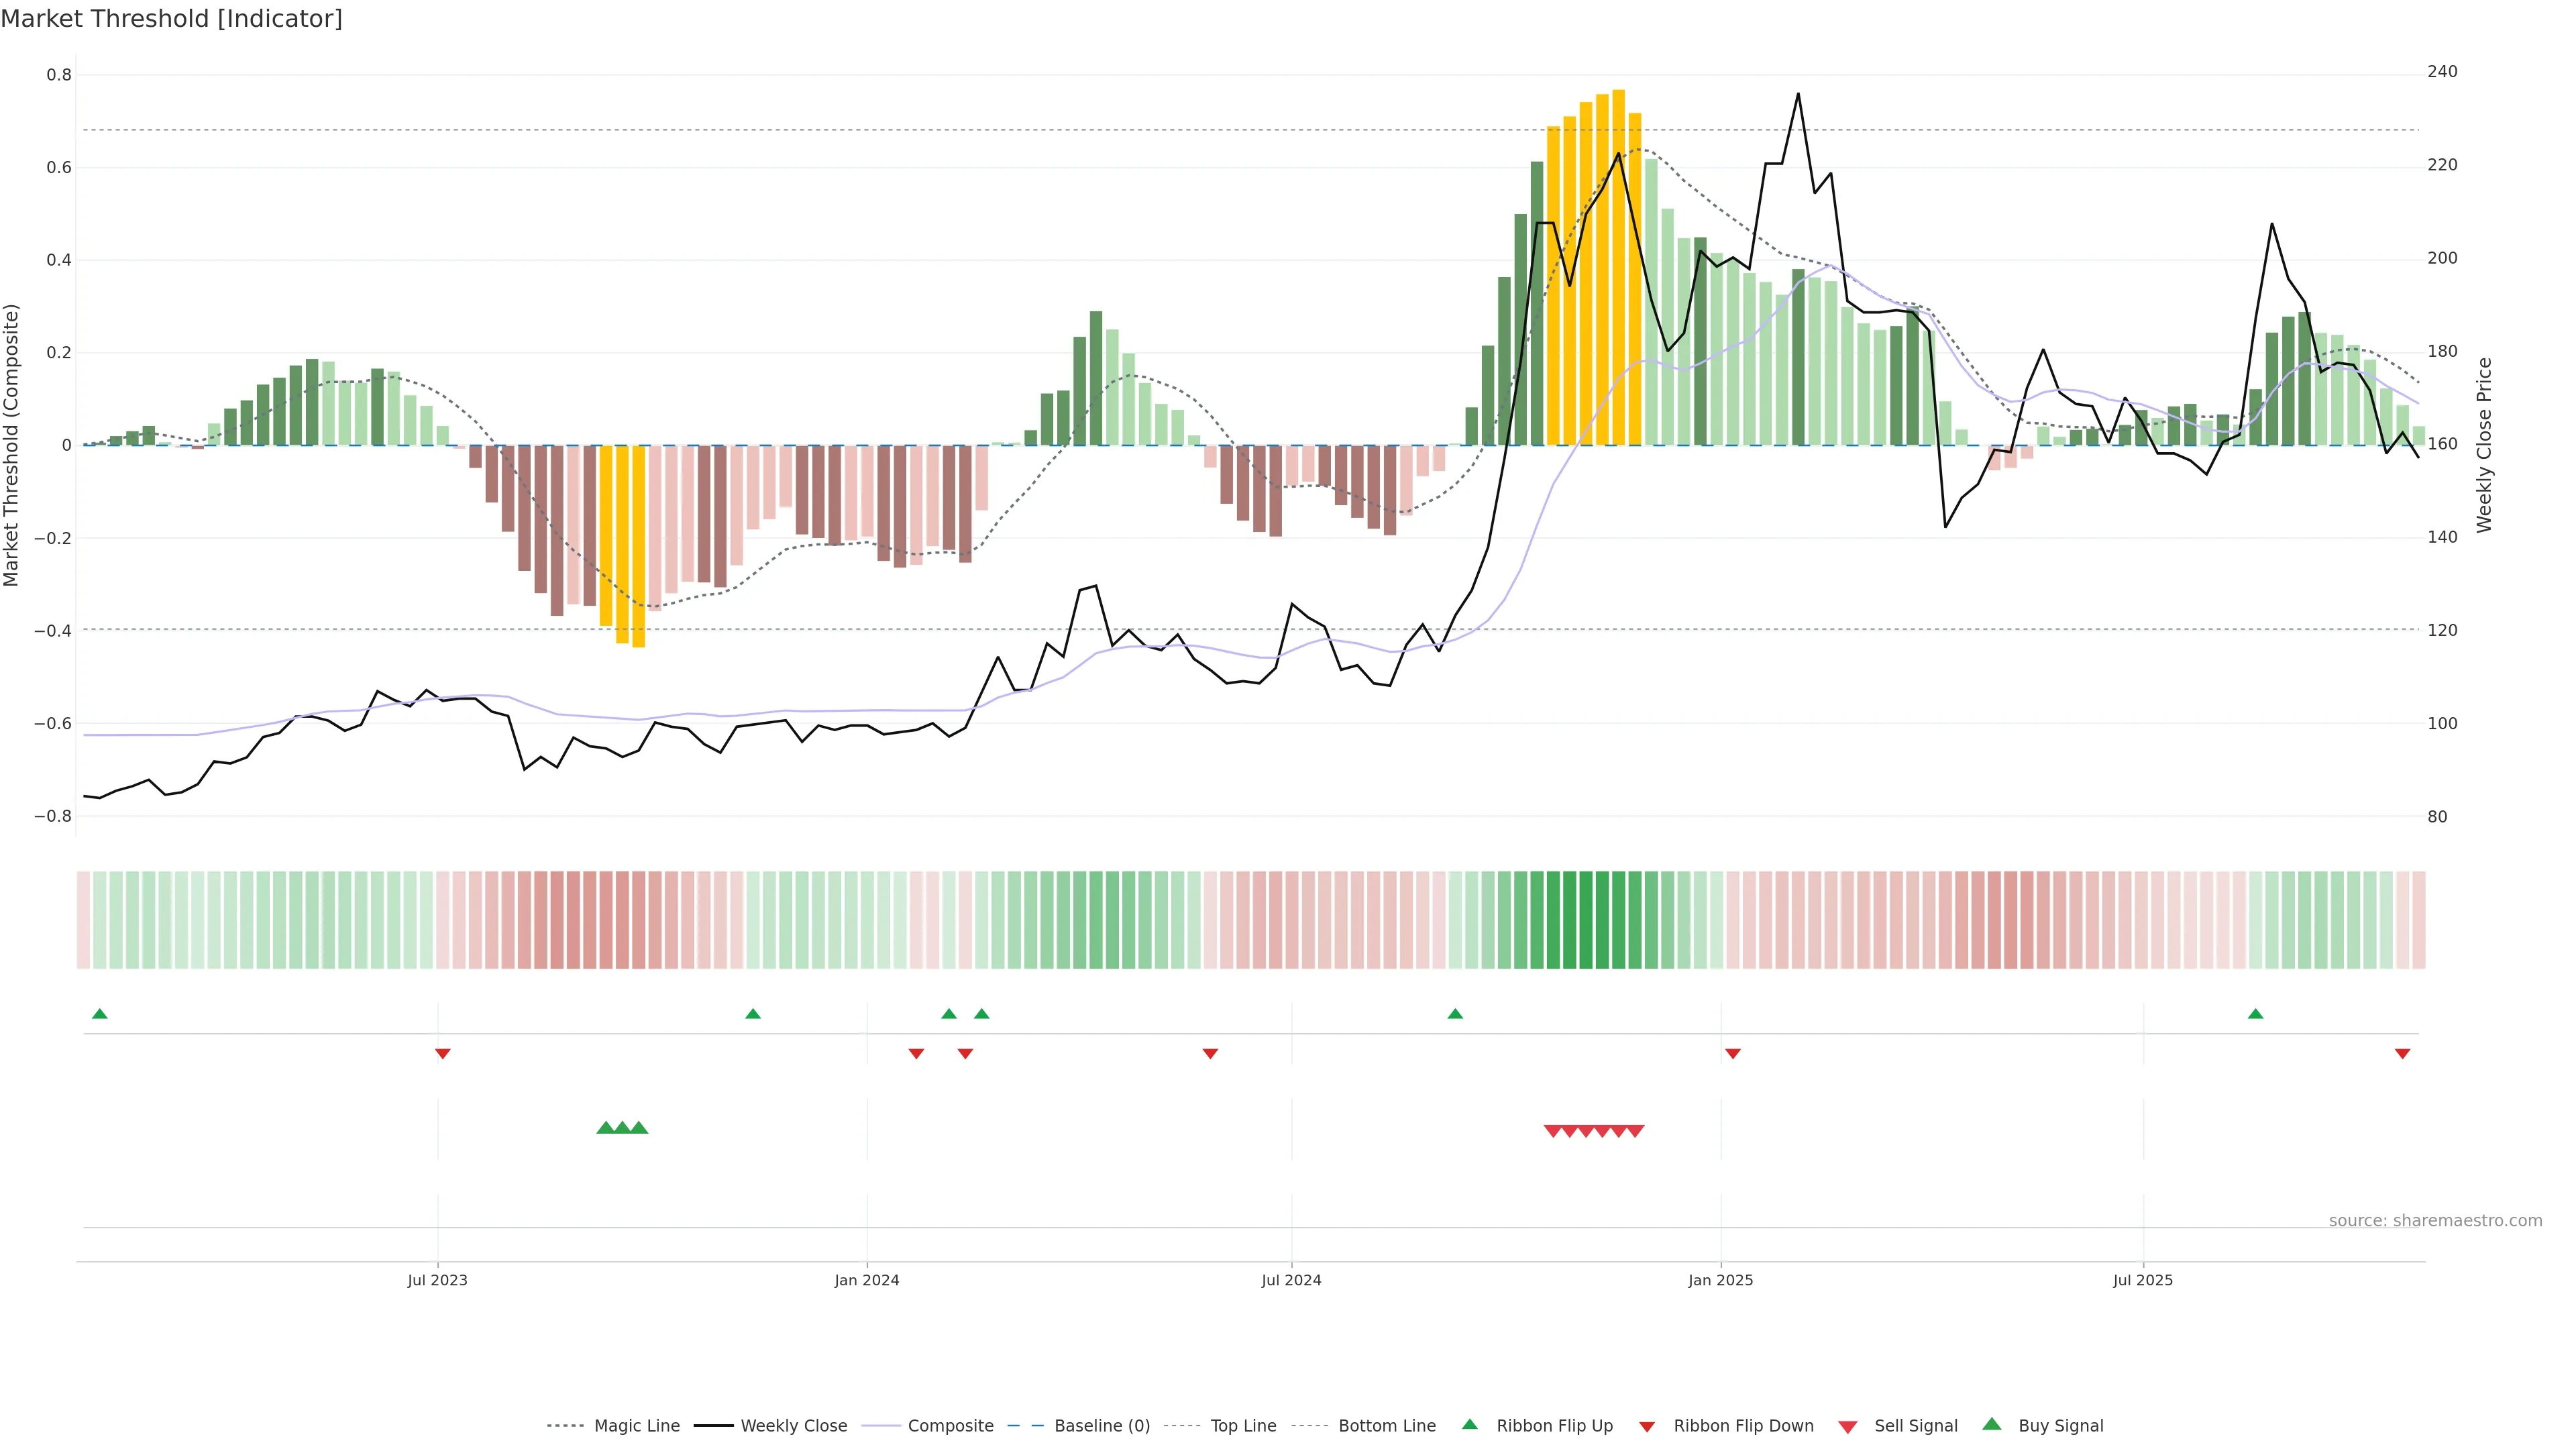Click the Jan 2024 x-axis label
The height and width of the screenshot is (1449, 2576).
867,1280
